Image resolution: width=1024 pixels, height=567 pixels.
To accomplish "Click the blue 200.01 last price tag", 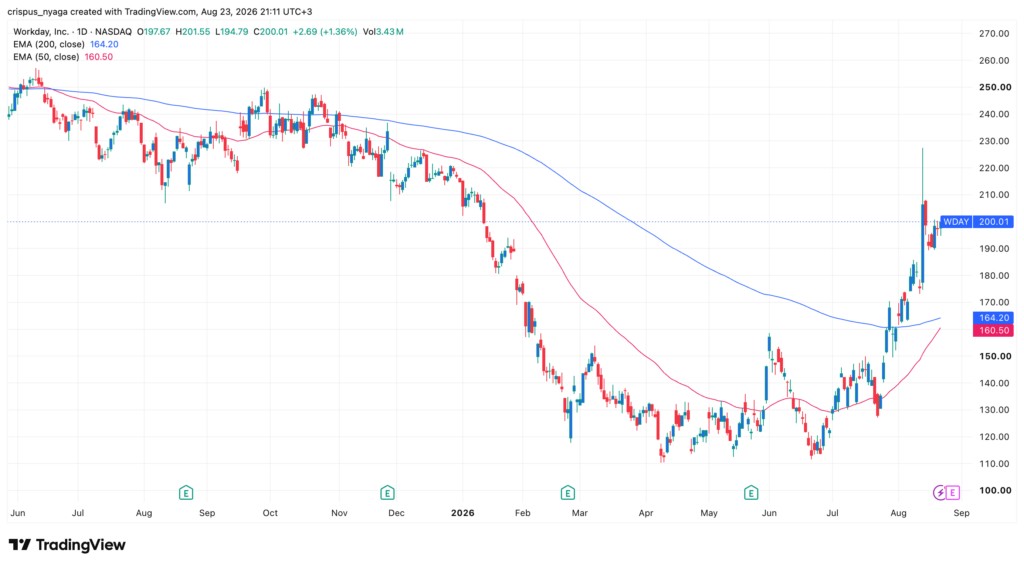I will pos(993,222).
